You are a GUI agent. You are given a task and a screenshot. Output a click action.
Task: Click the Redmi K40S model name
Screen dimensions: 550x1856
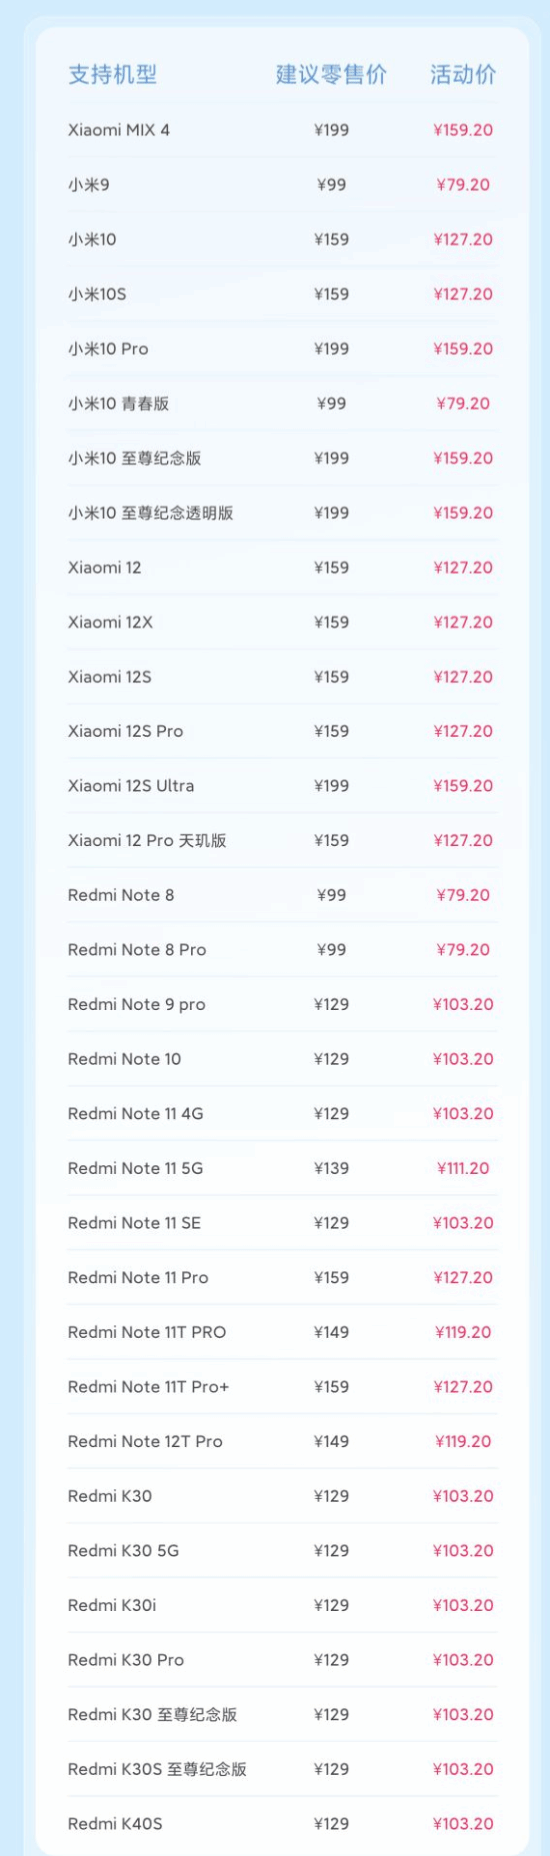pyautogui.click(x=113, y=1824)
